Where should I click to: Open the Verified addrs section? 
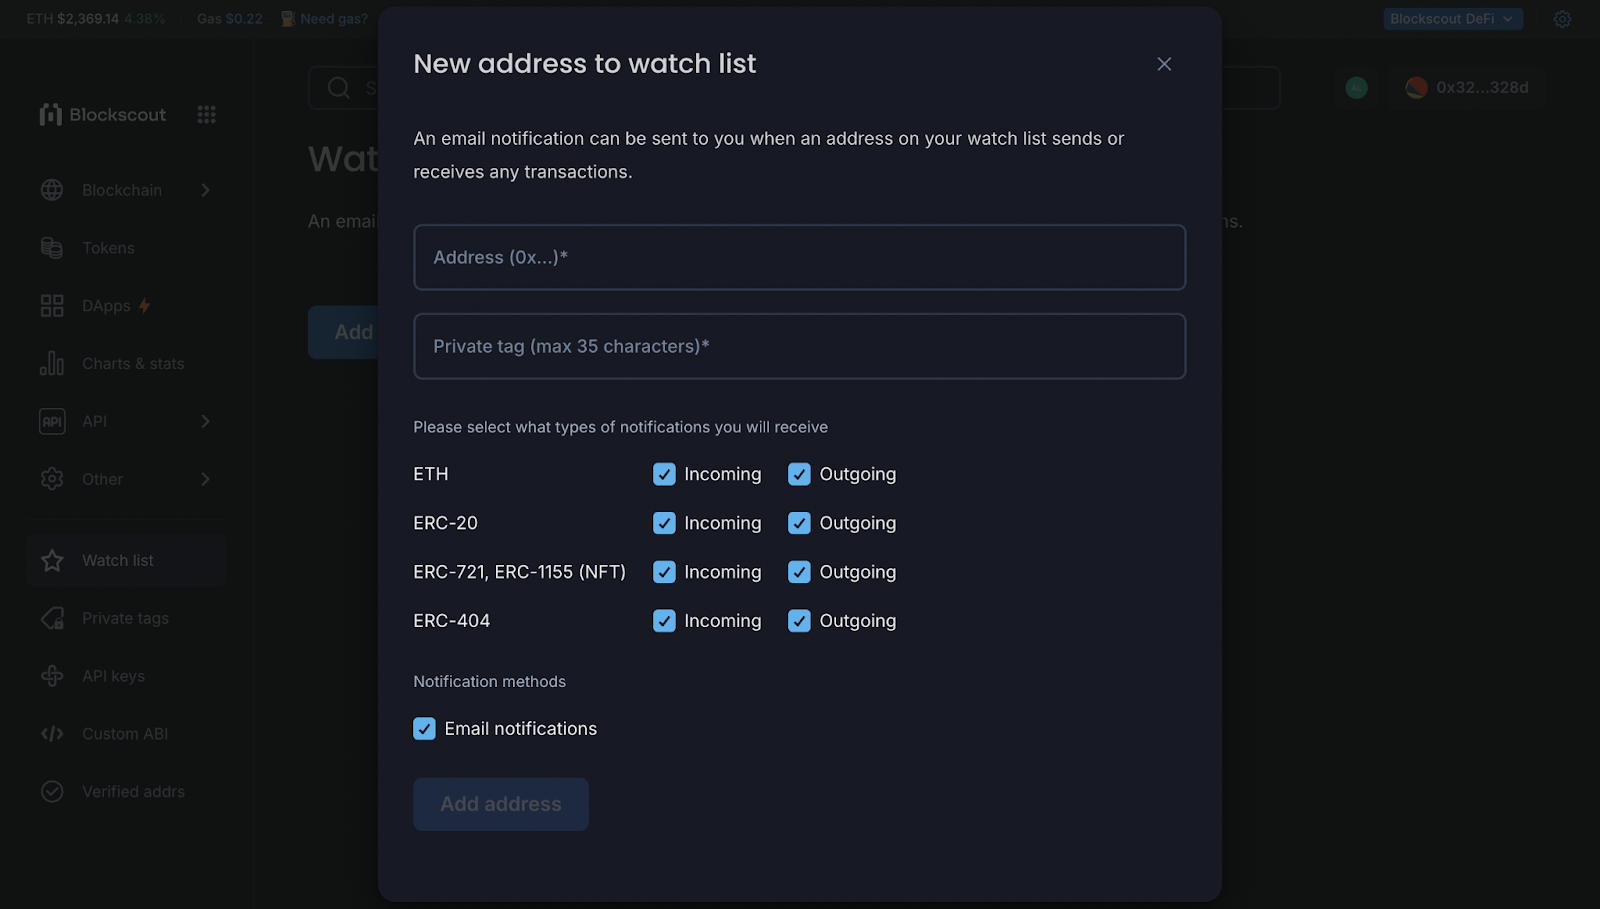pyautogui.click(x=133, y=791)
